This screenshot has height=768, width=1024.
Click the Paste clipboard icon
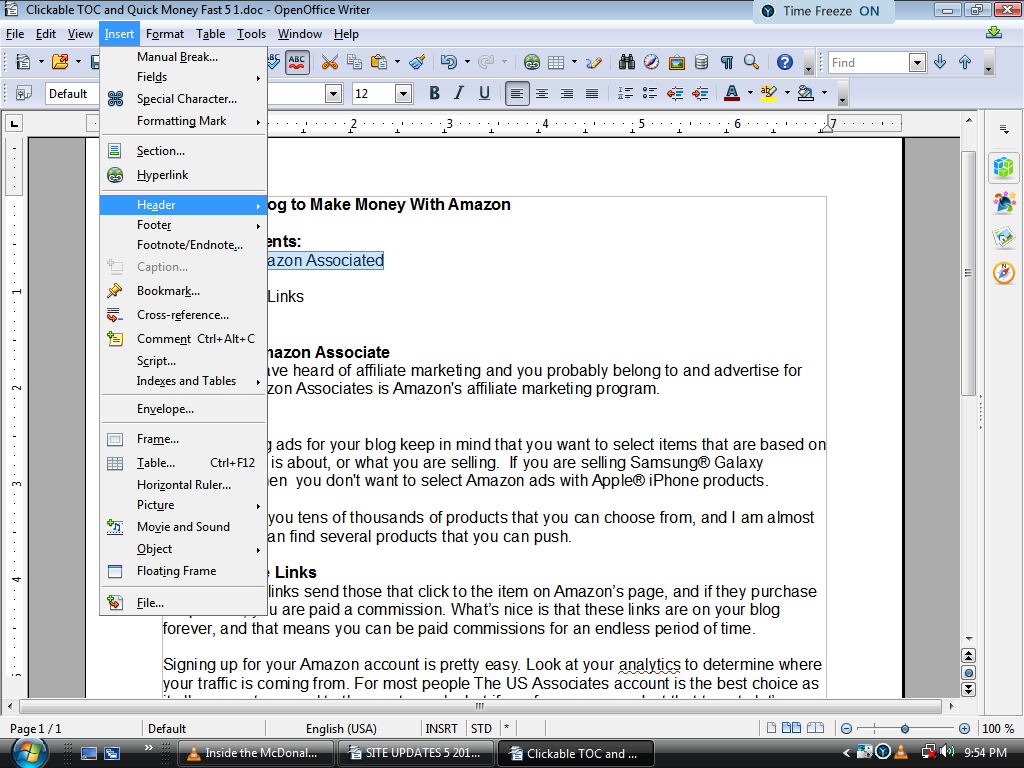pyautogui.click(x=379, y=62)
